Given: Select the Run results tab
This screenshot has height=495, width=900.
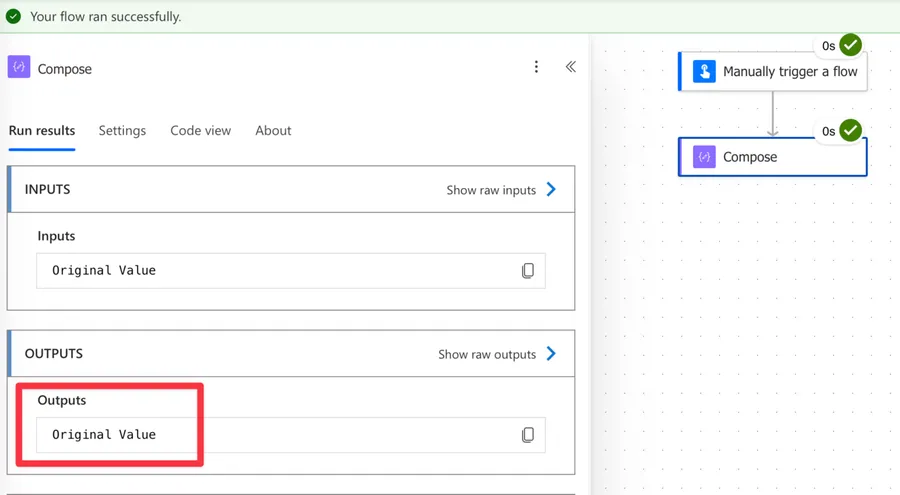Looking at the screenshot, I should pos(42,131).
